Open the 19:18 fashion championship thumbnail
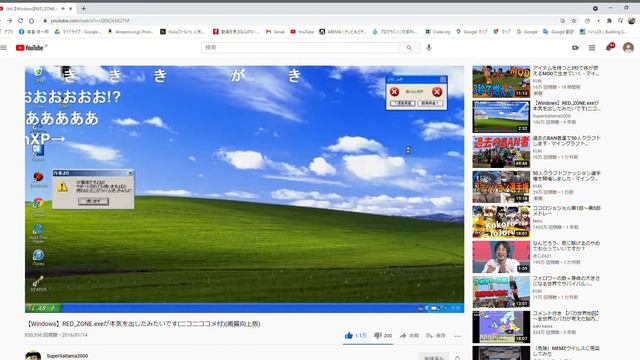Screen dimensions: 640x360 tap(501, 187)
